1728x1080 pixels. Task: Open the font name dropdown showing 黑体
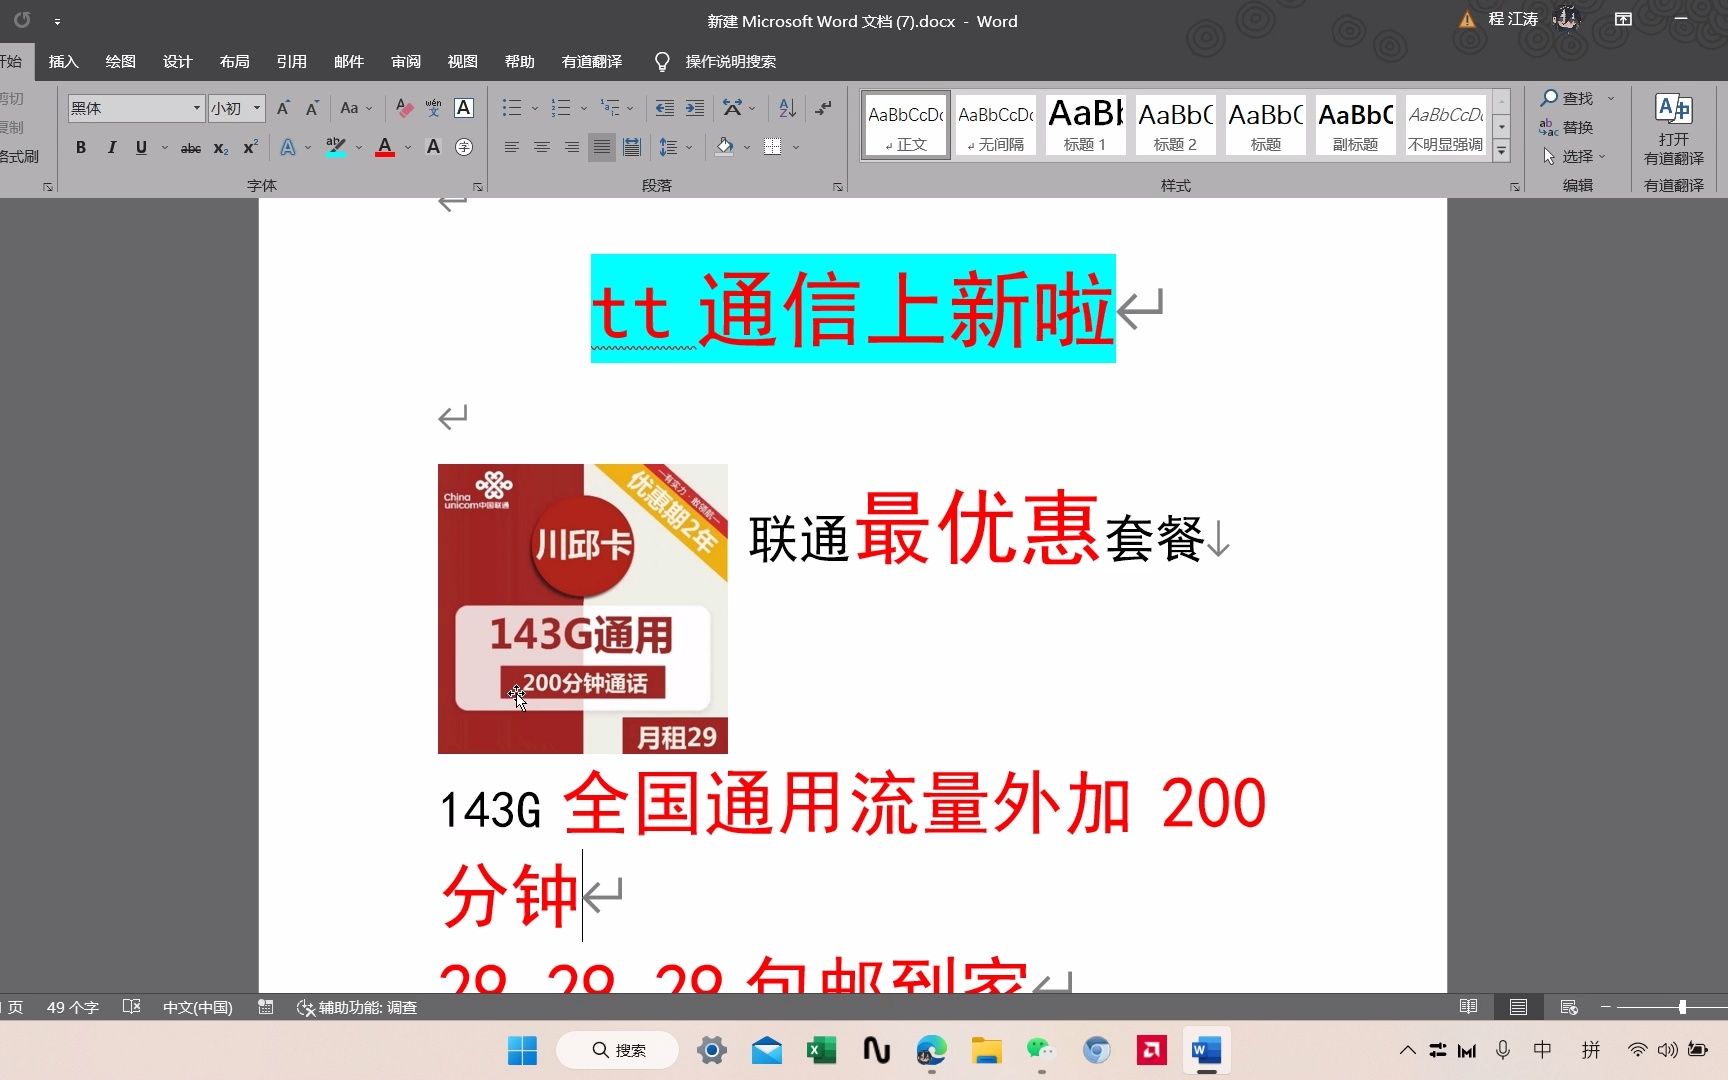pyautogui.click(x=196, y=108)
